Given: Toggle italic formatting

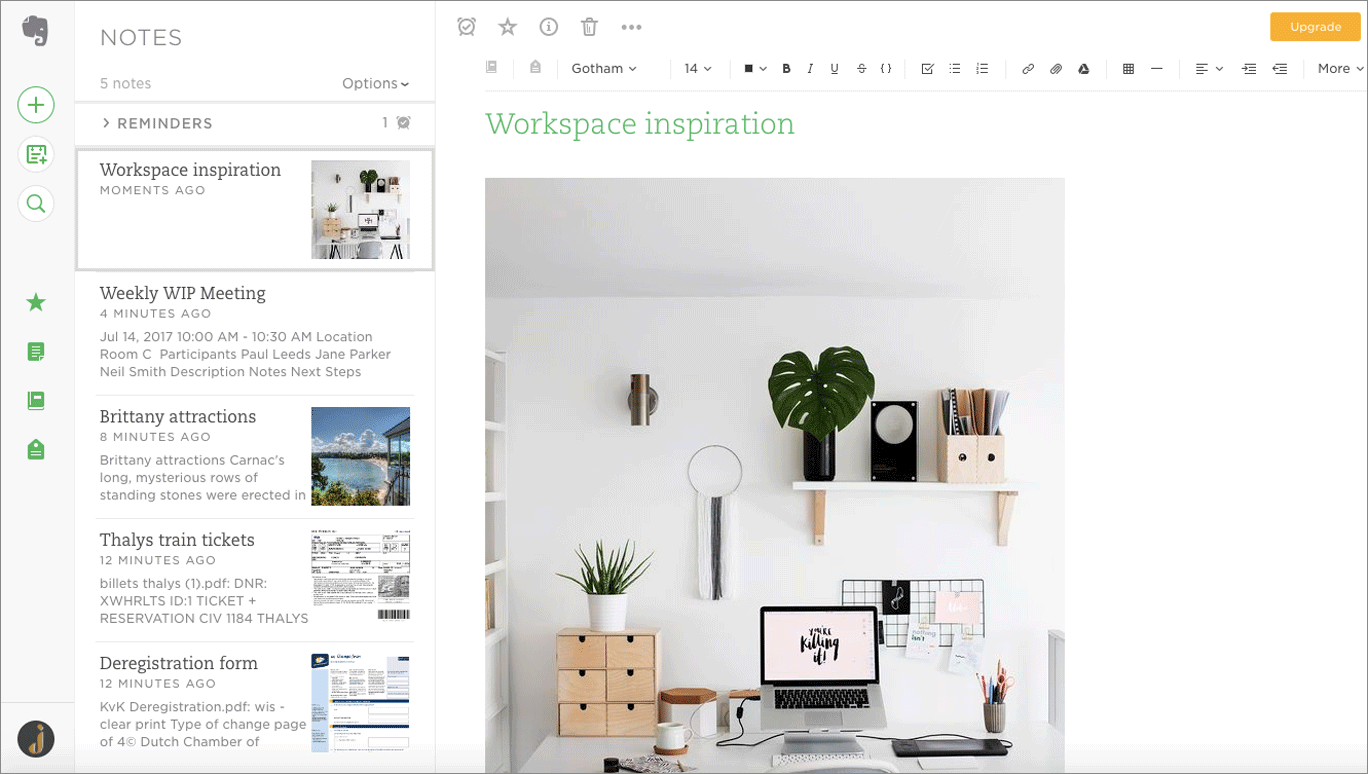Looking at the screenshot, I should (810, 69).
